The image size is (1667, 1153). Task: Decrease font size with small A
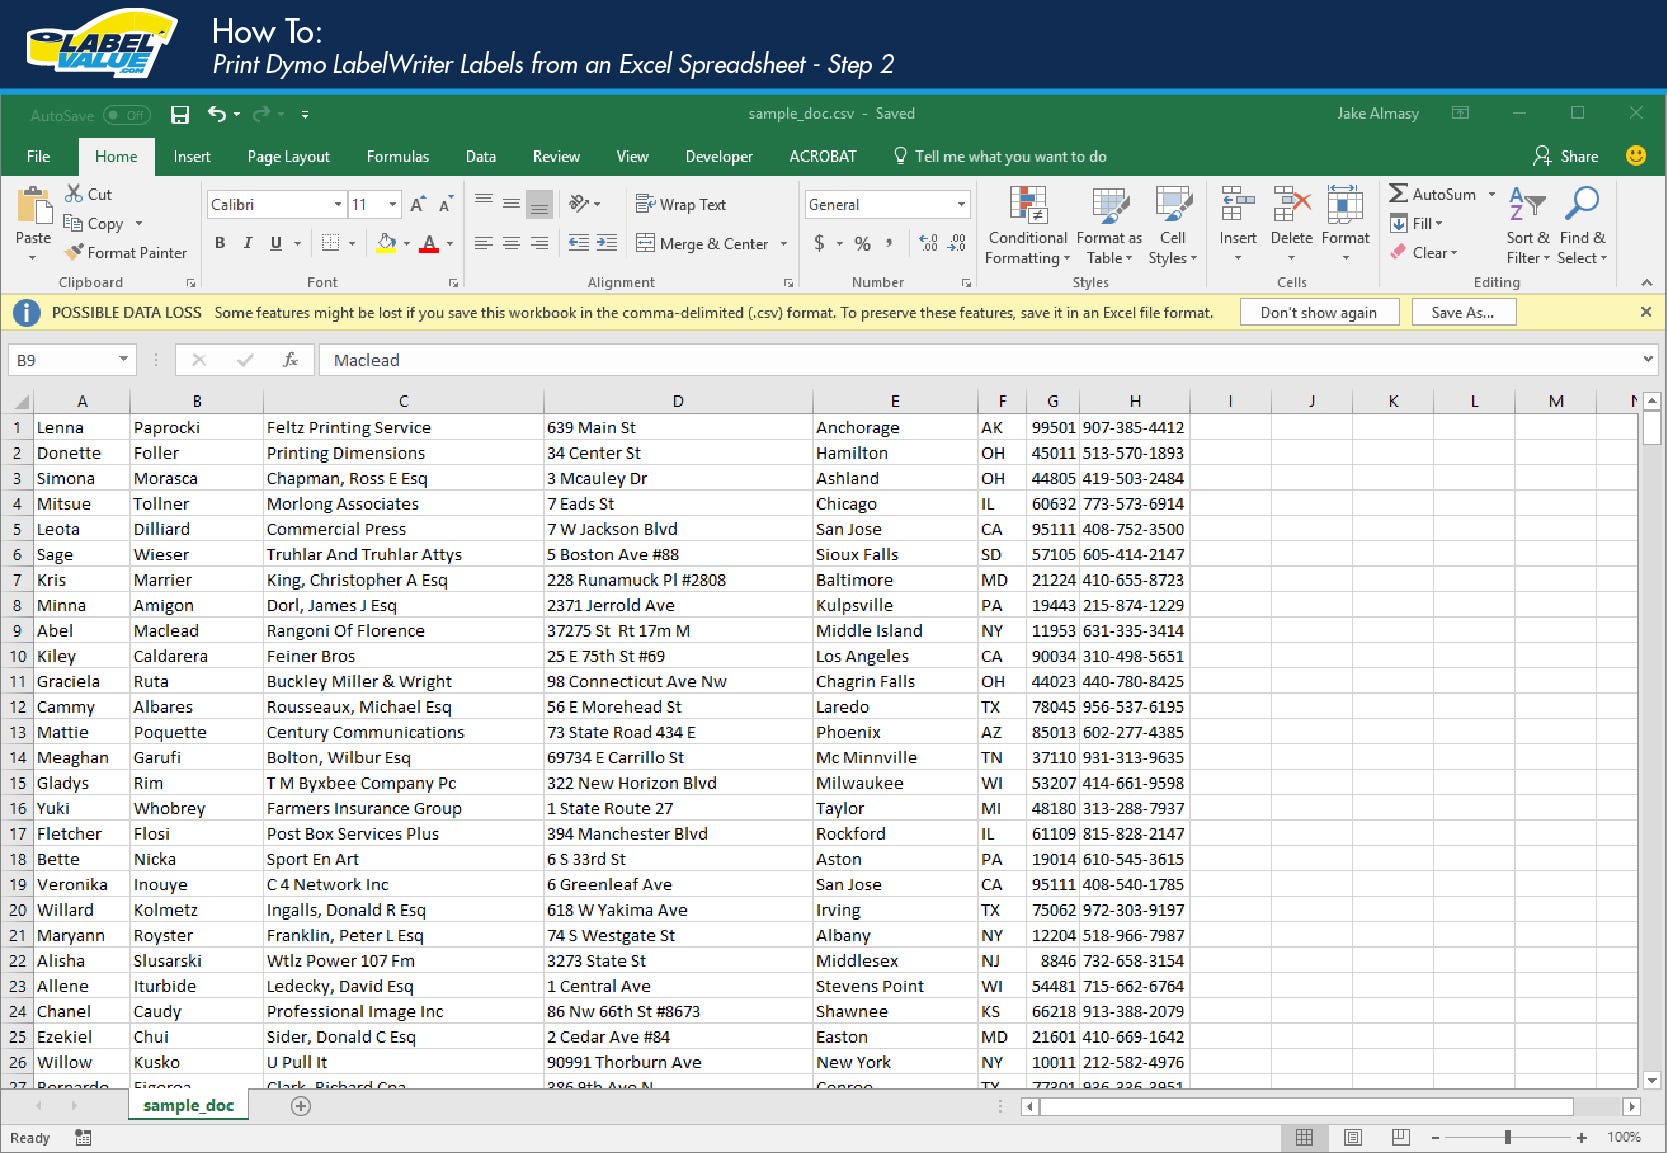(x=446, y=204)
